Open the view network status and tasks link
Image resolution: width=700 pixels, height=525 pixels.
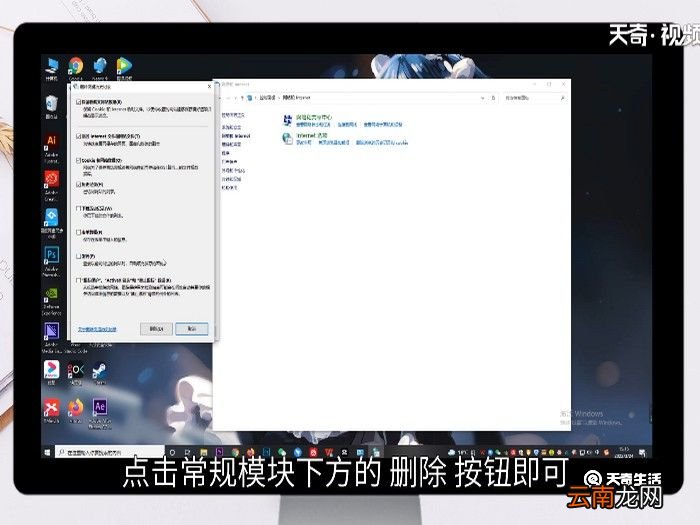(x=313, y=125)
